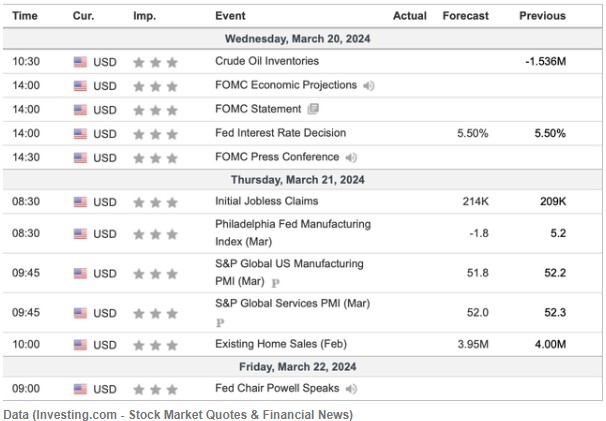Click speaker icon beside FOMC Economic Projections

369,85
